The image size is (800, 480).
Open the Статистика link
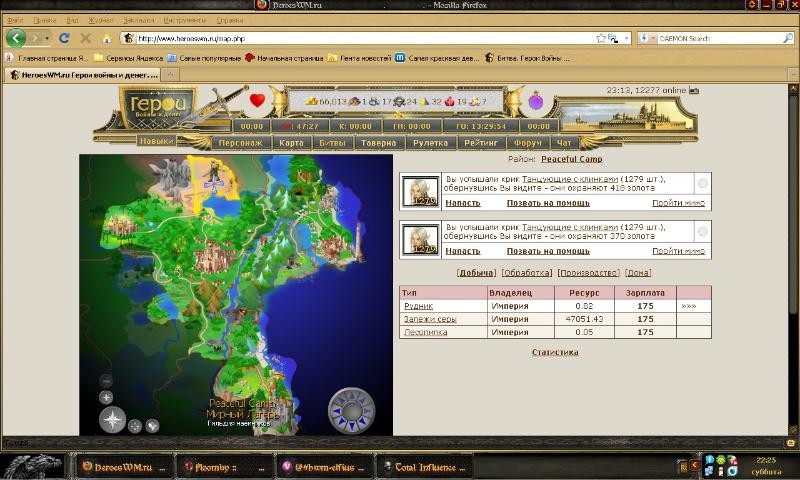[x=555, y=352]
